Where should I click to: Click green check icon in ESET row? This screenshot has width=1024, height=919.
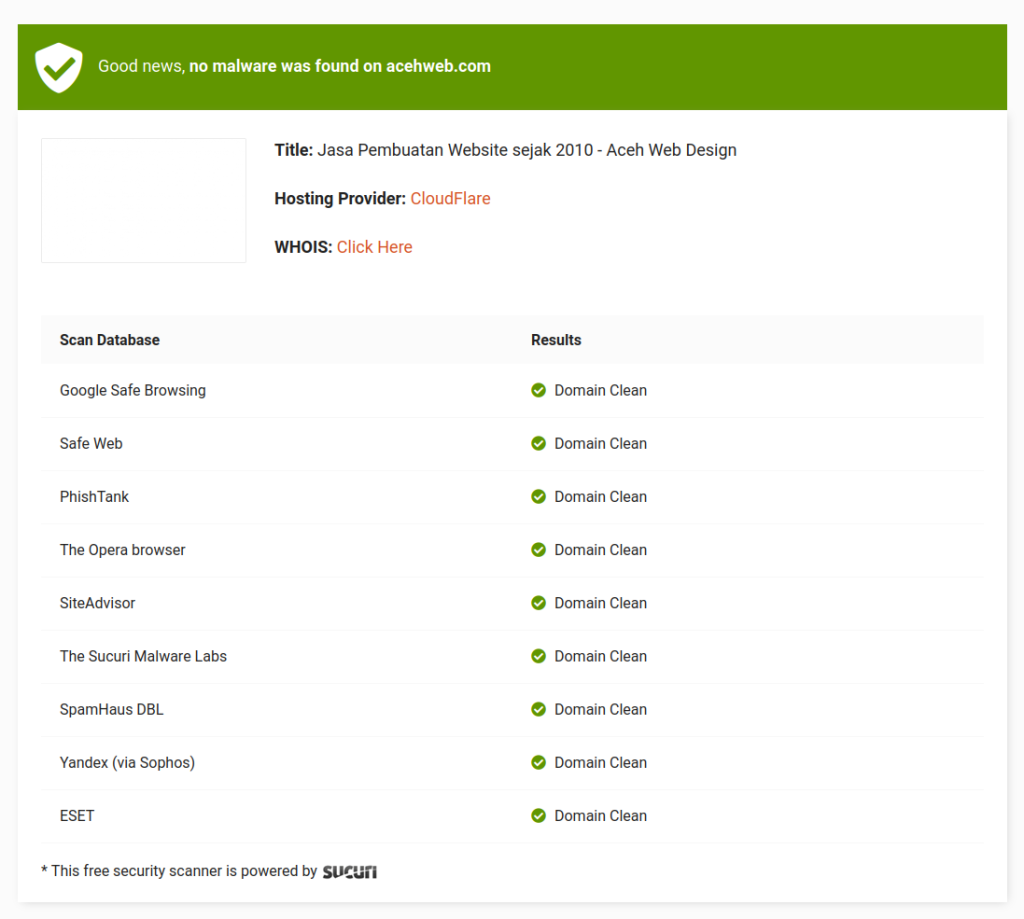pyautogui.click(x=538, y=815)
